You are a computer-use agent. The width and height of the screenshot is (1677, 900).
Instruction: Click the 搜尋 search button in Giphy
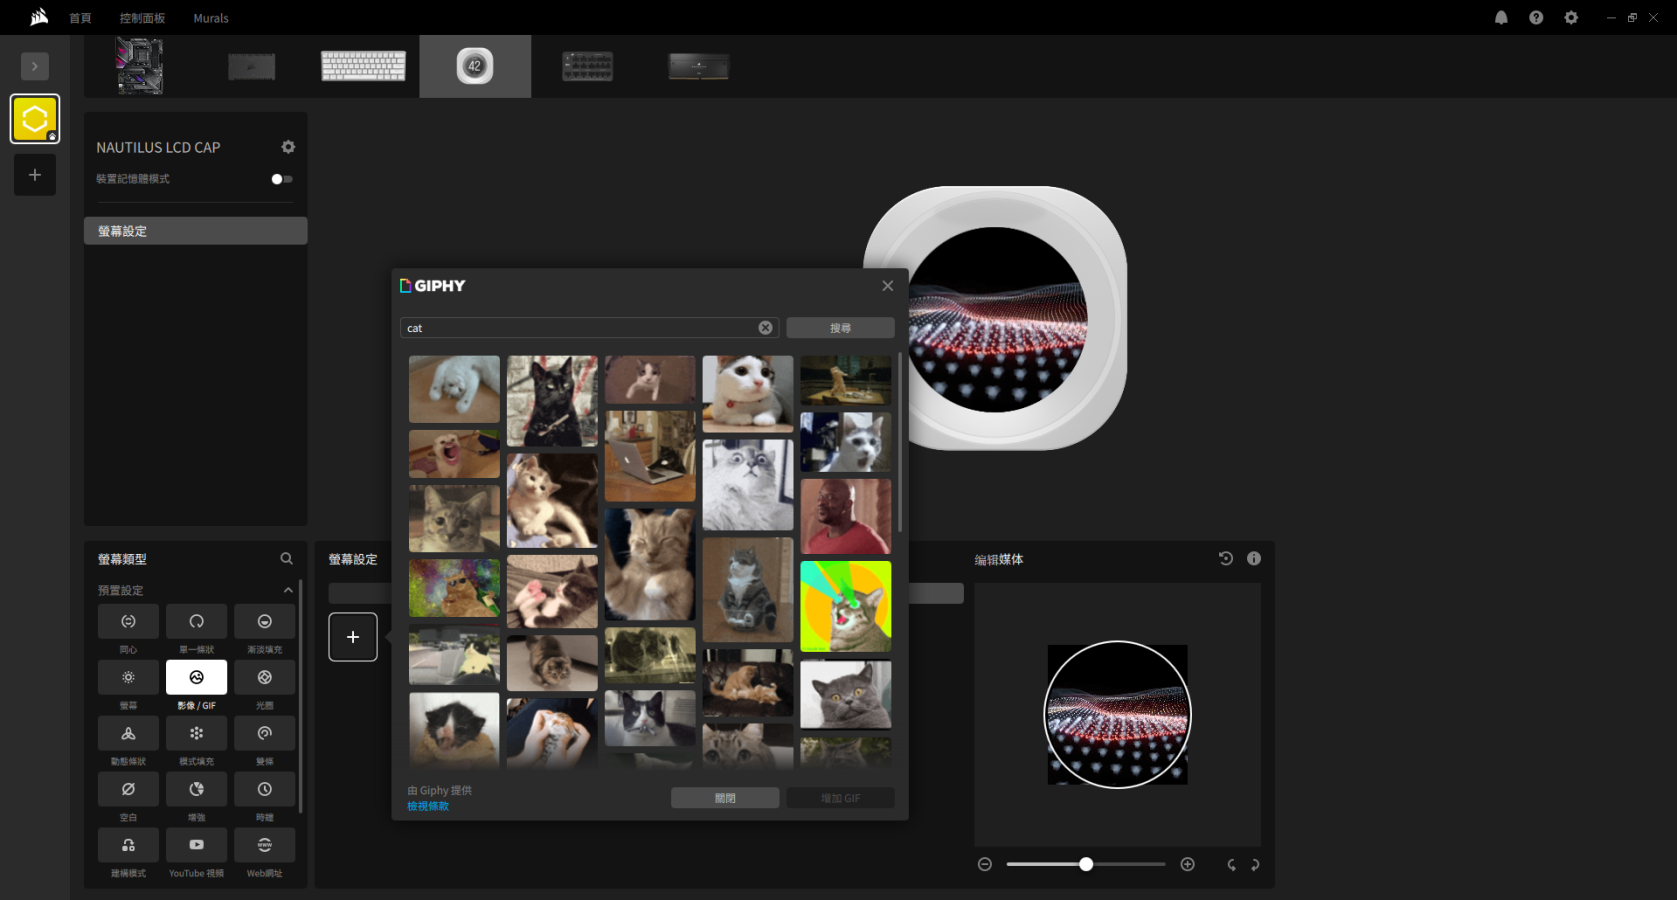840,328
